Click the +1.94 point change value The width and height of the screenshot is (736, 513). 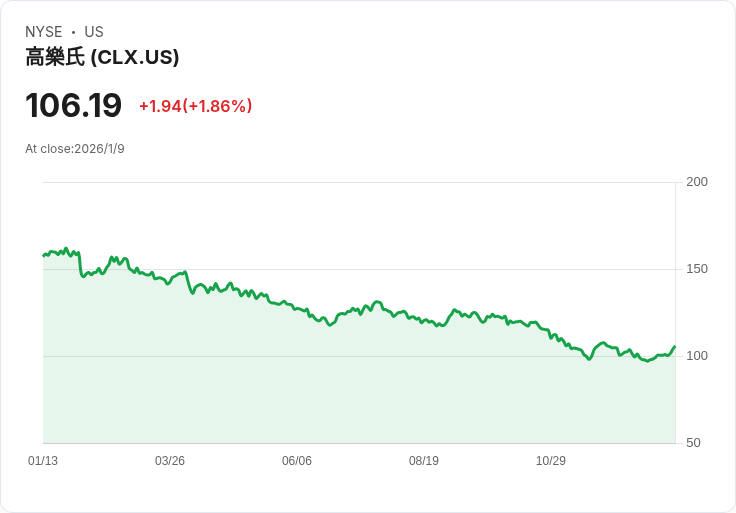[x=160, y=106]
